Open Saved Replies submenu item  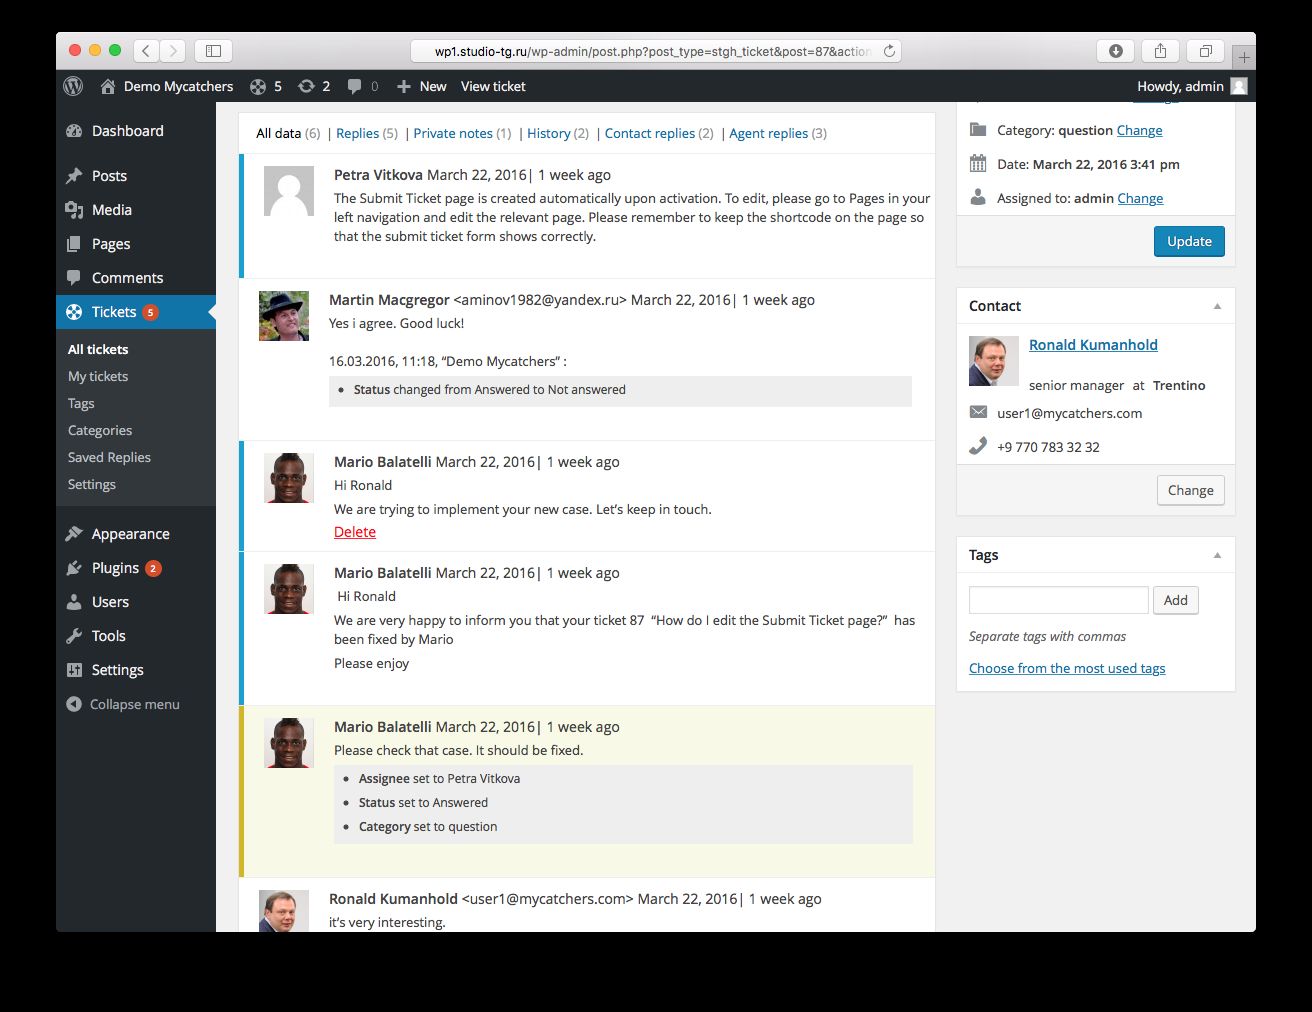tap(109, 457)
